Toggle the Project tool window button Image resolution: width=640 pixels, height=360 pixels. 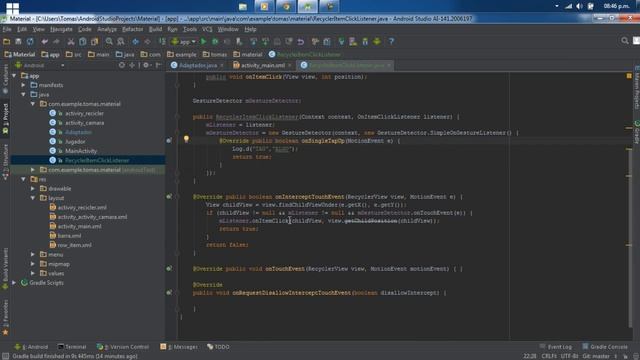pos(5,119)
